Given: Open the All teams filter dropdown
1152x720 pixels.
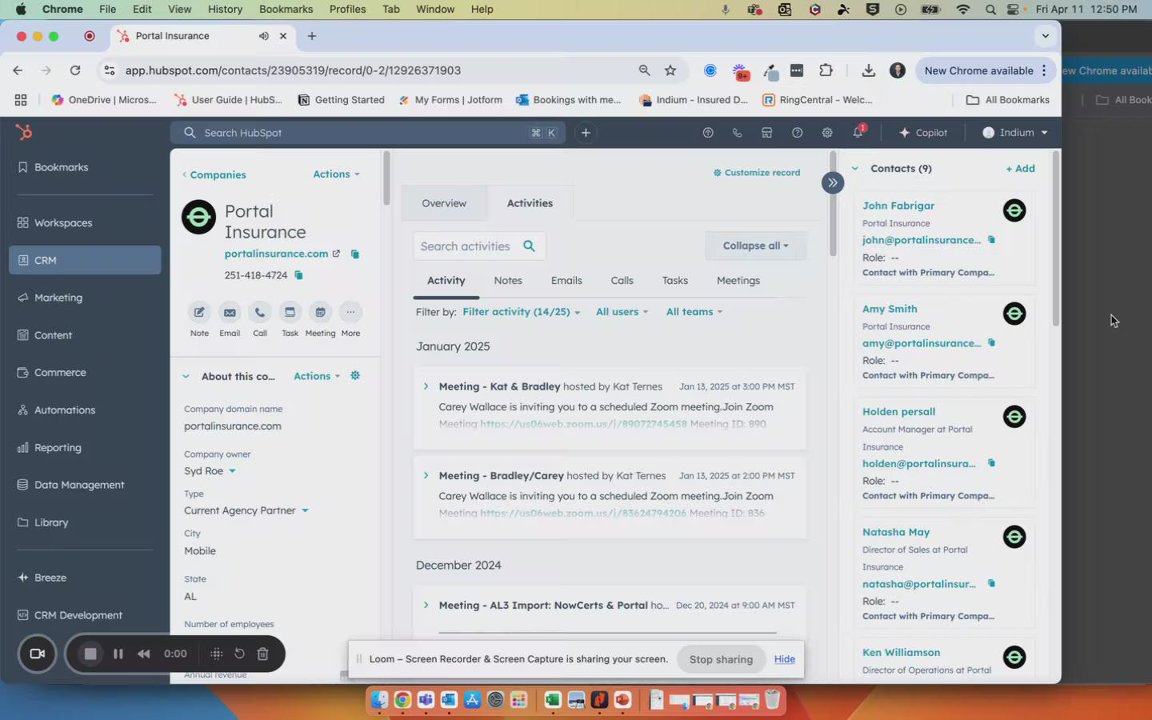Looking at the screenshot, I should pyautogui.click(x=694, y=312).
